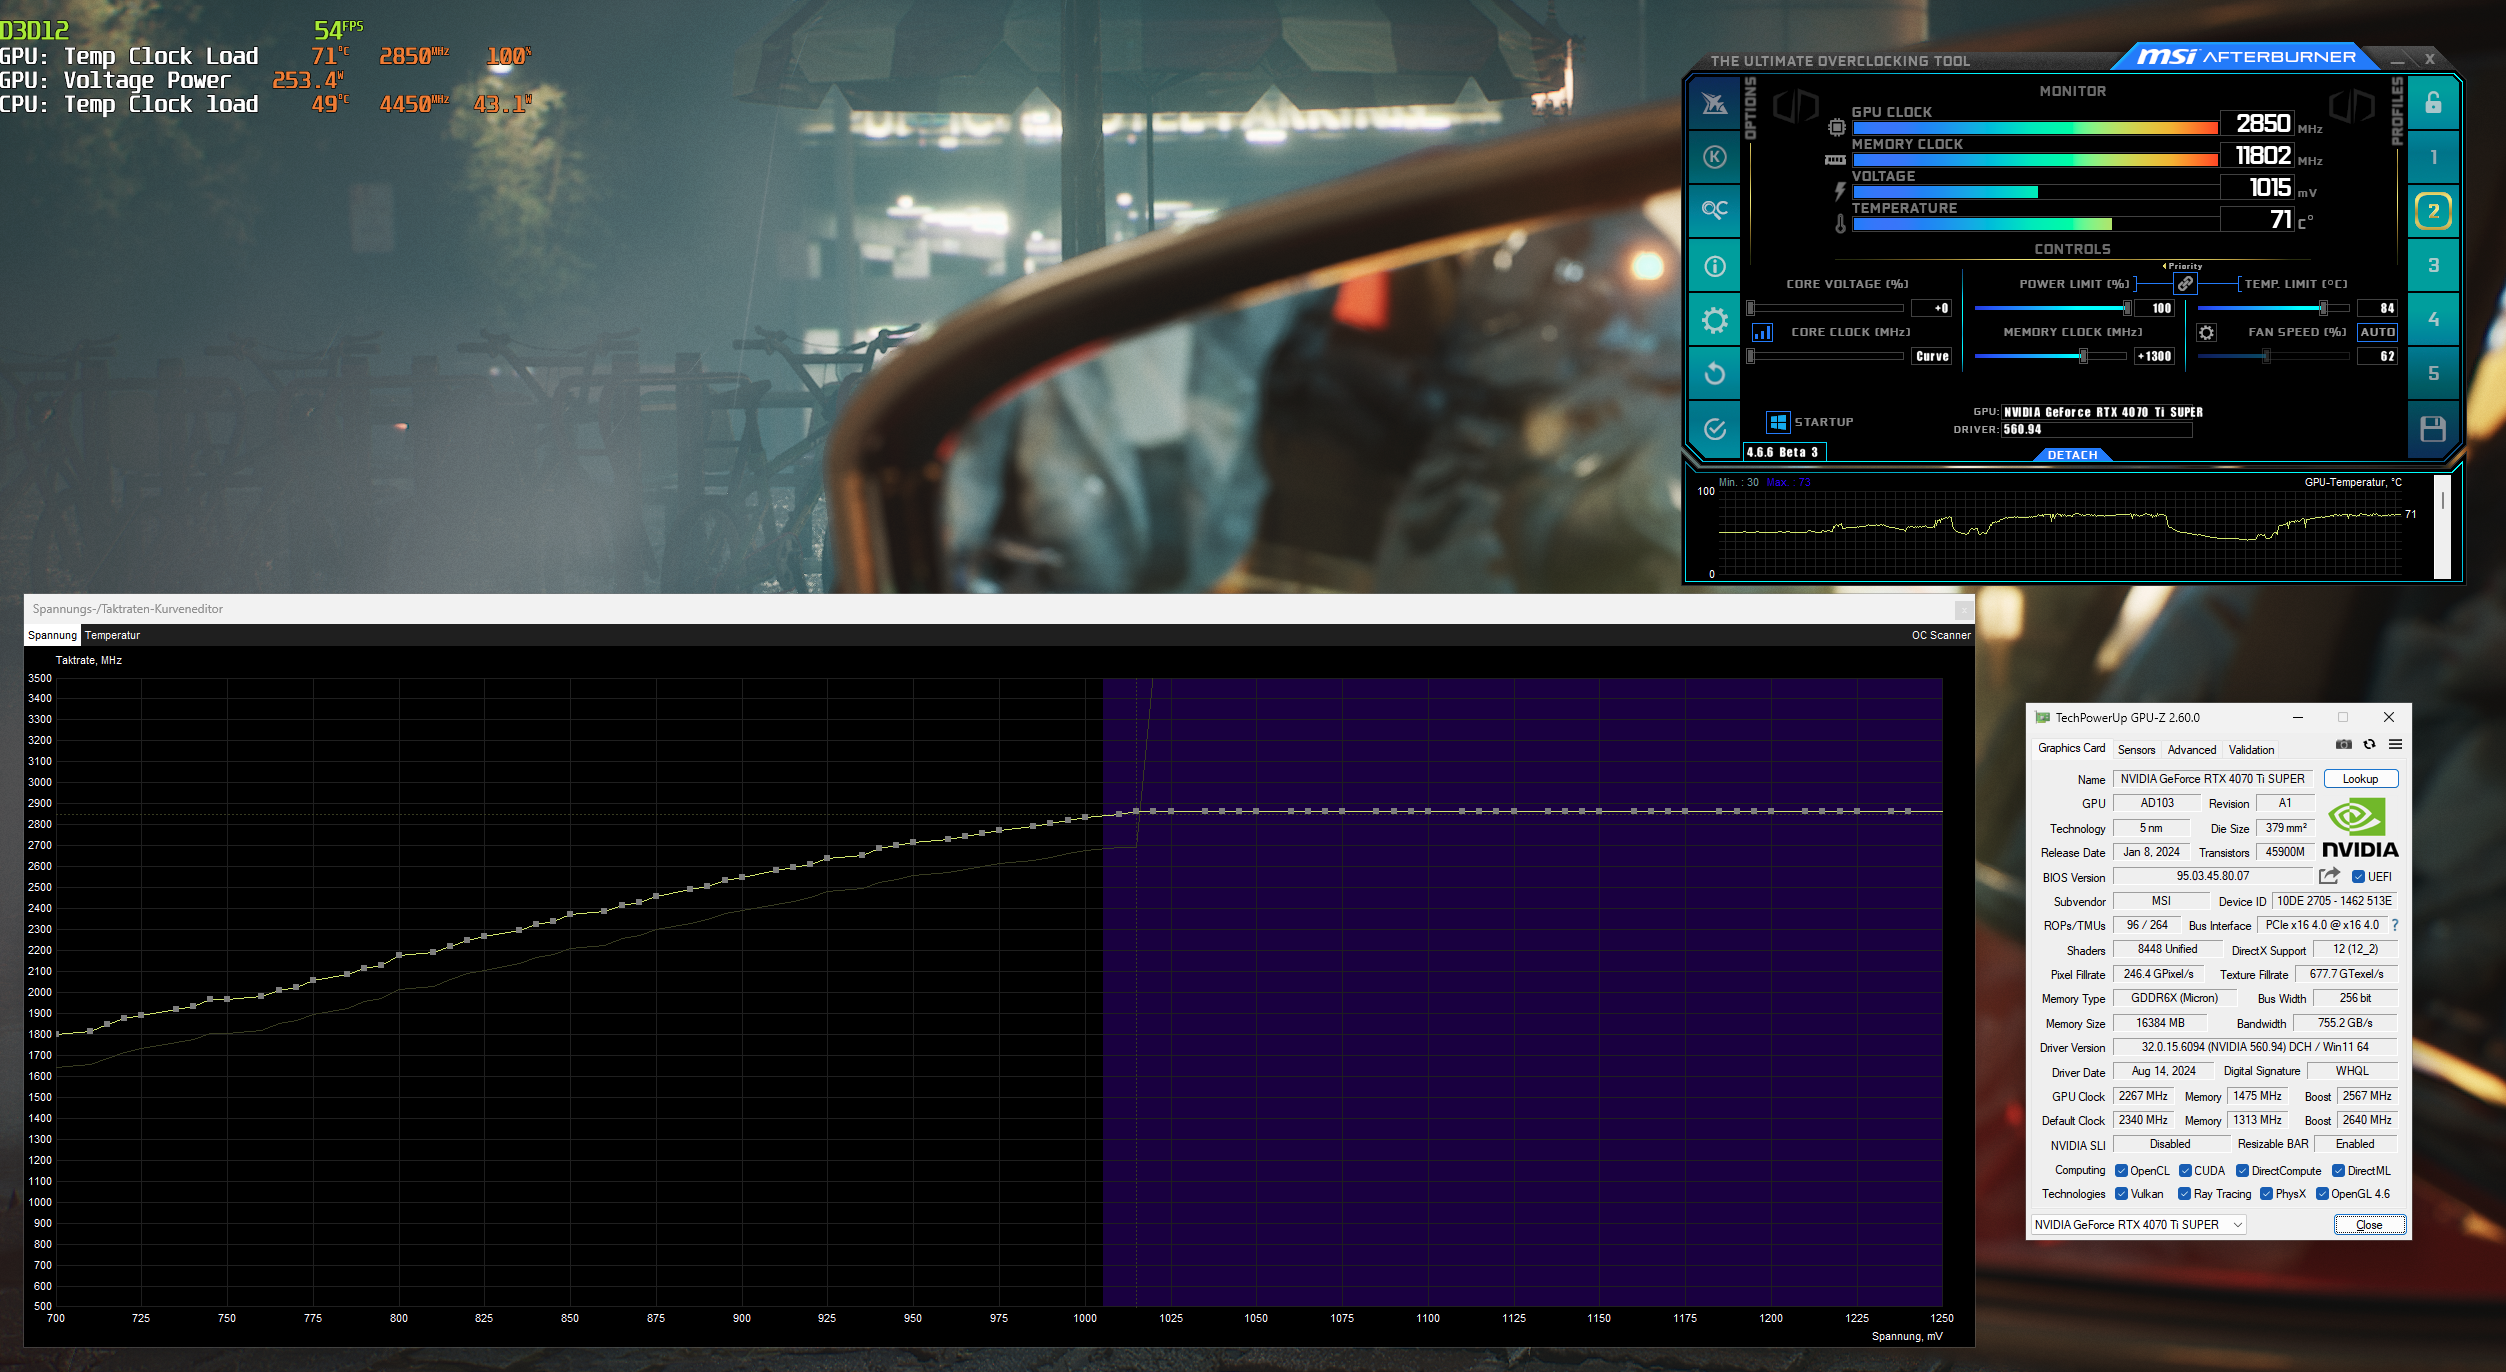
Task: Toggle the Windows STARTUP button
Action: pos(1777,422)
